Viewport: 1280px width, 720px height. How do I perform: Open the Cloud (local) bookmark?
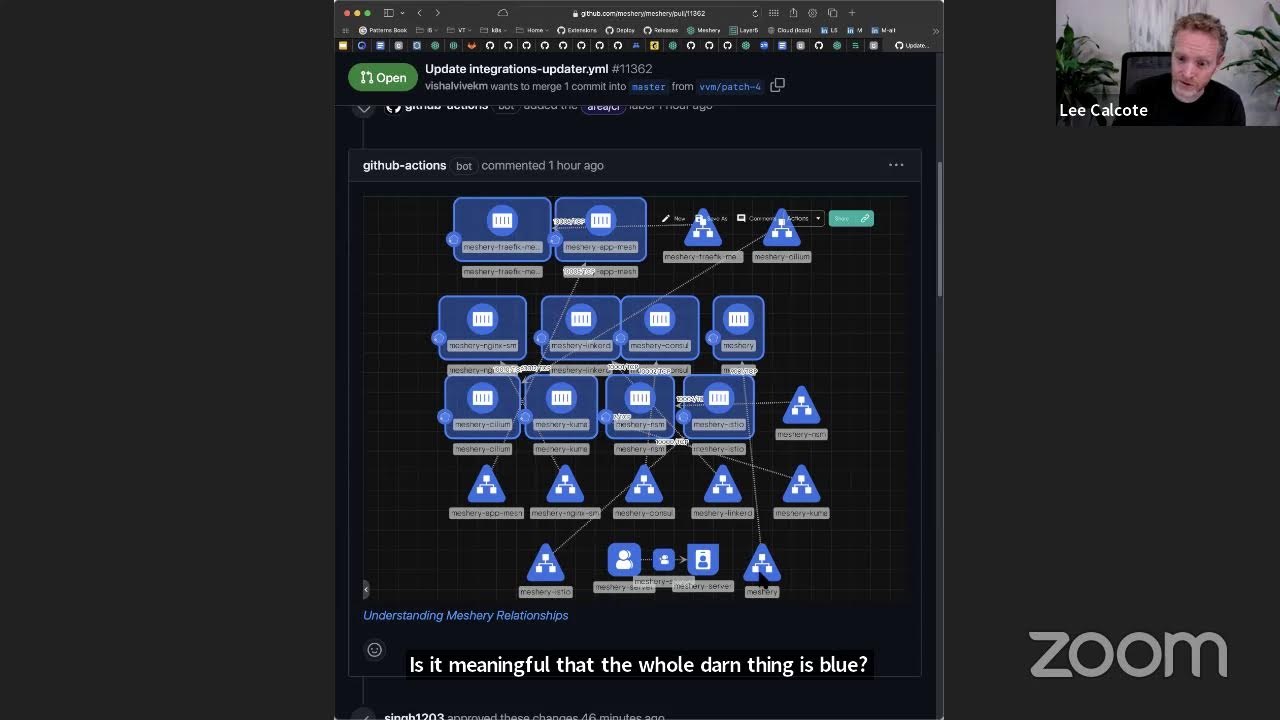[790, 30]
